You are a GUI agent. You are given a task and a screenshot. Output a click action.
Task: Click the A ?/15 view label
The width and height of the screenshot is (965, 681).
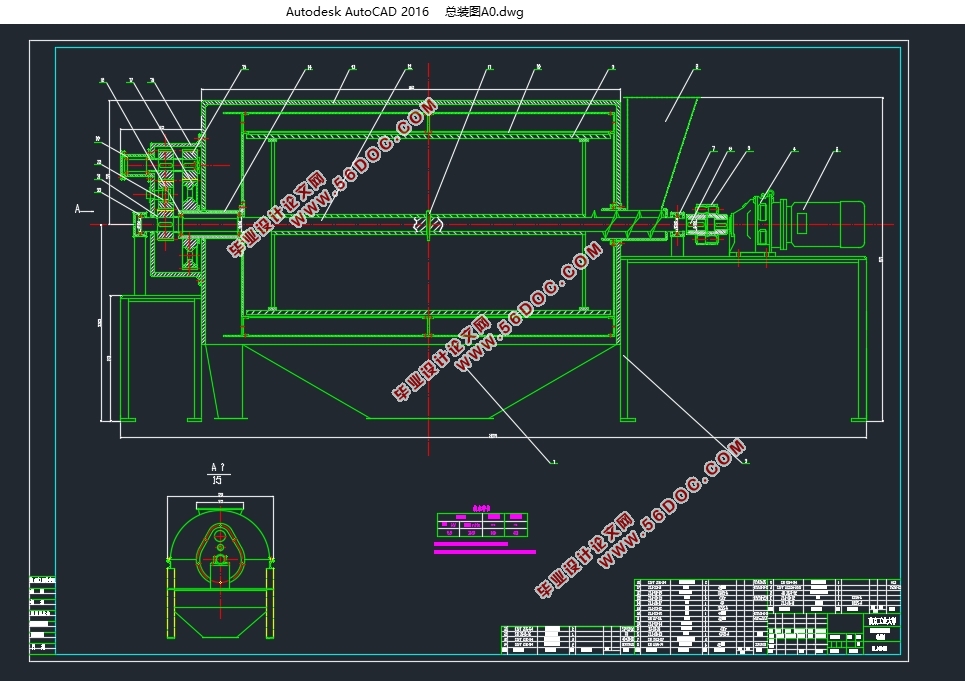click(x=218, y=474)
